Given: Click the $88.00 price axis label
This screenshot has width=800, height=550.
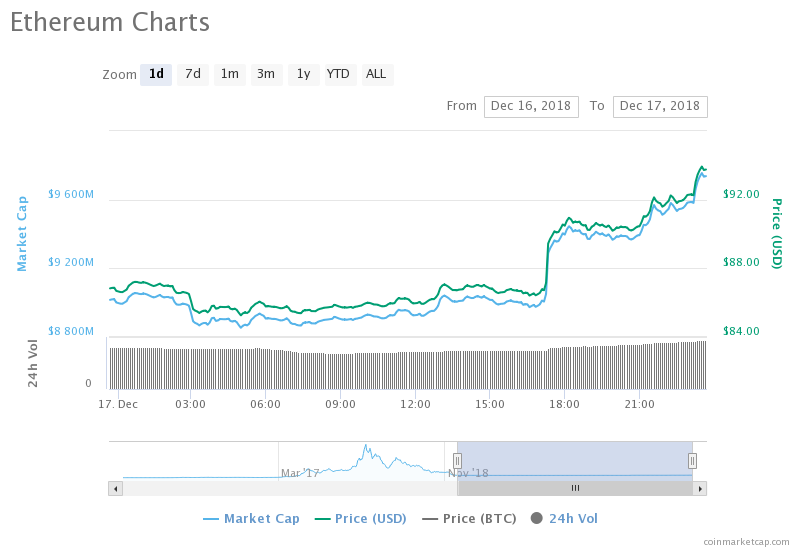Looking at the screenshot, I should point(741,262).
